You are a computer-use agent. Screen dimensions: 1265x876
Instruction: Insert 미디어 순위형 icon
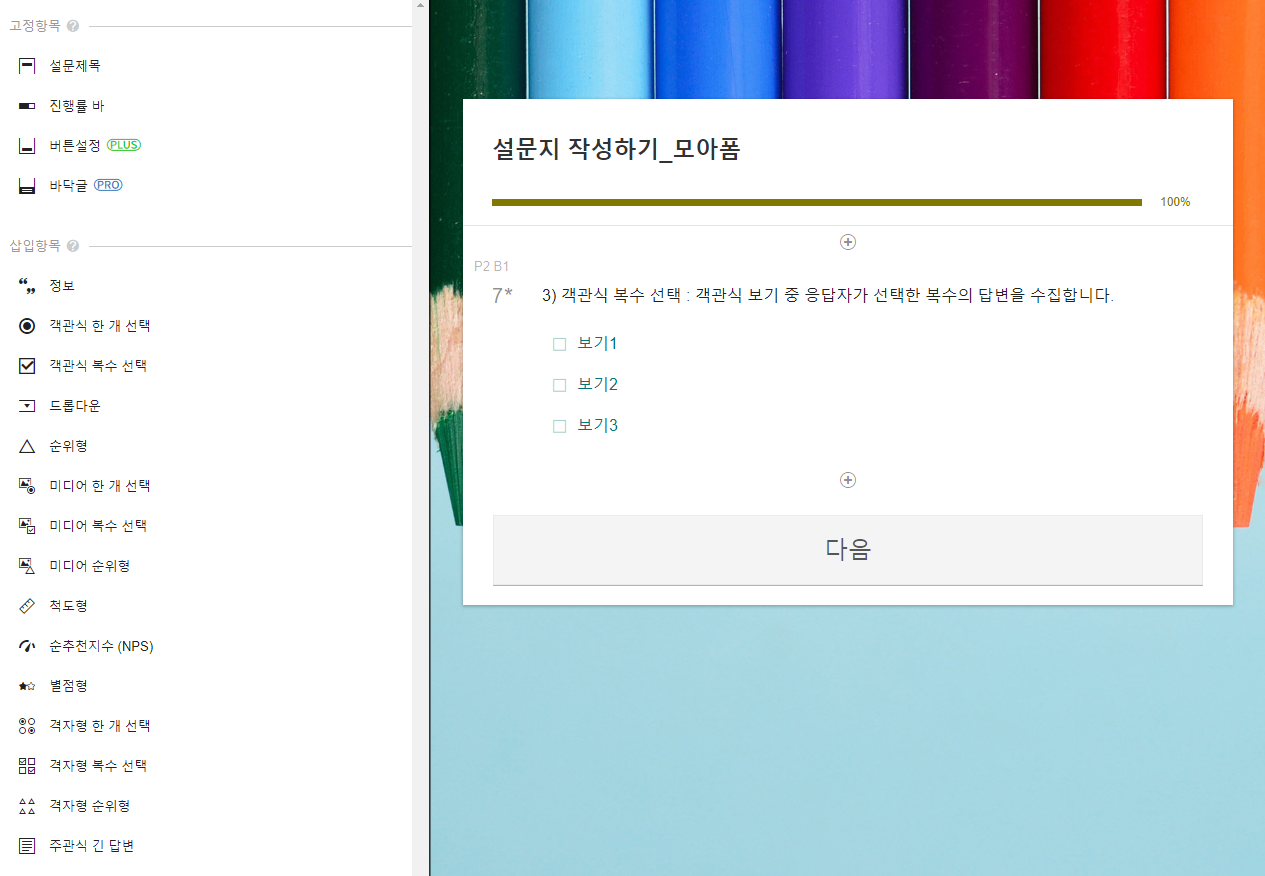[x=27, y=566]
